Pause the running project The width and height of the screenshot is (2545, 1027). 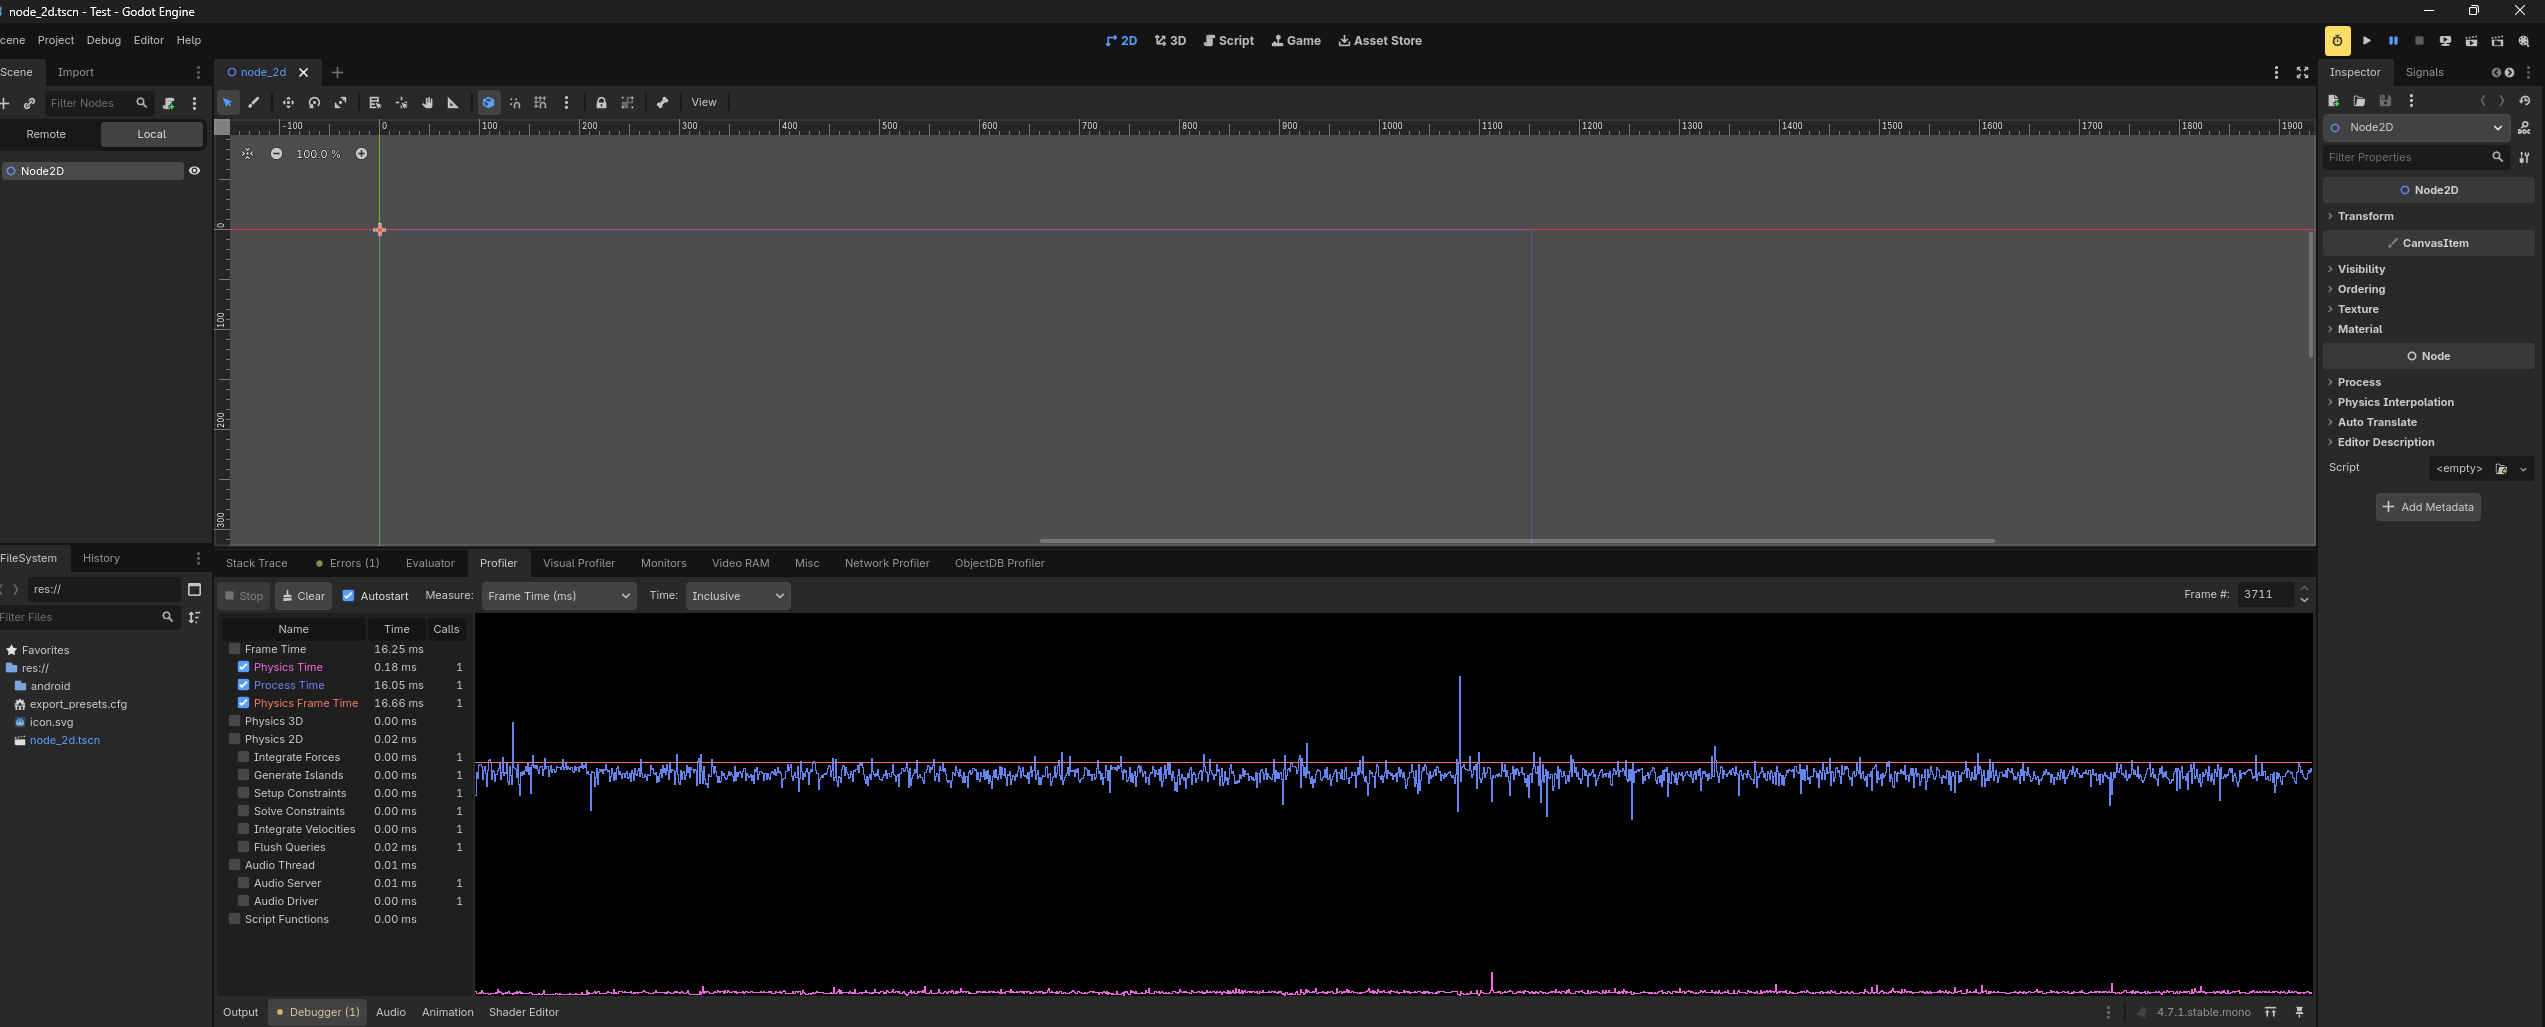click(x=2393, y=41)
